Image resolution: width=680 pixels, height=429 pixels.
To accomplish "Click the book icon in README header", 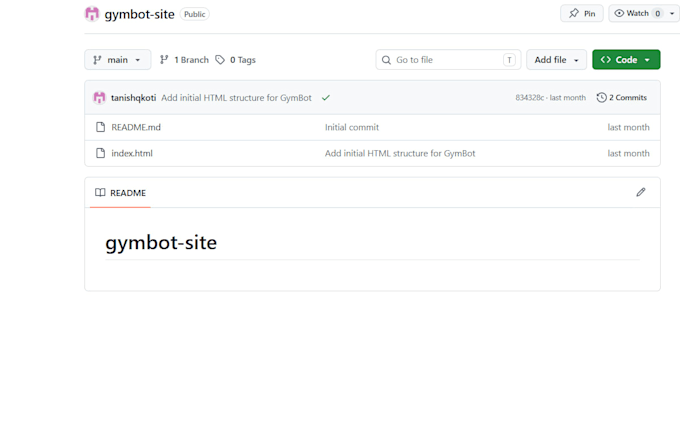I will tap(100, 193).
